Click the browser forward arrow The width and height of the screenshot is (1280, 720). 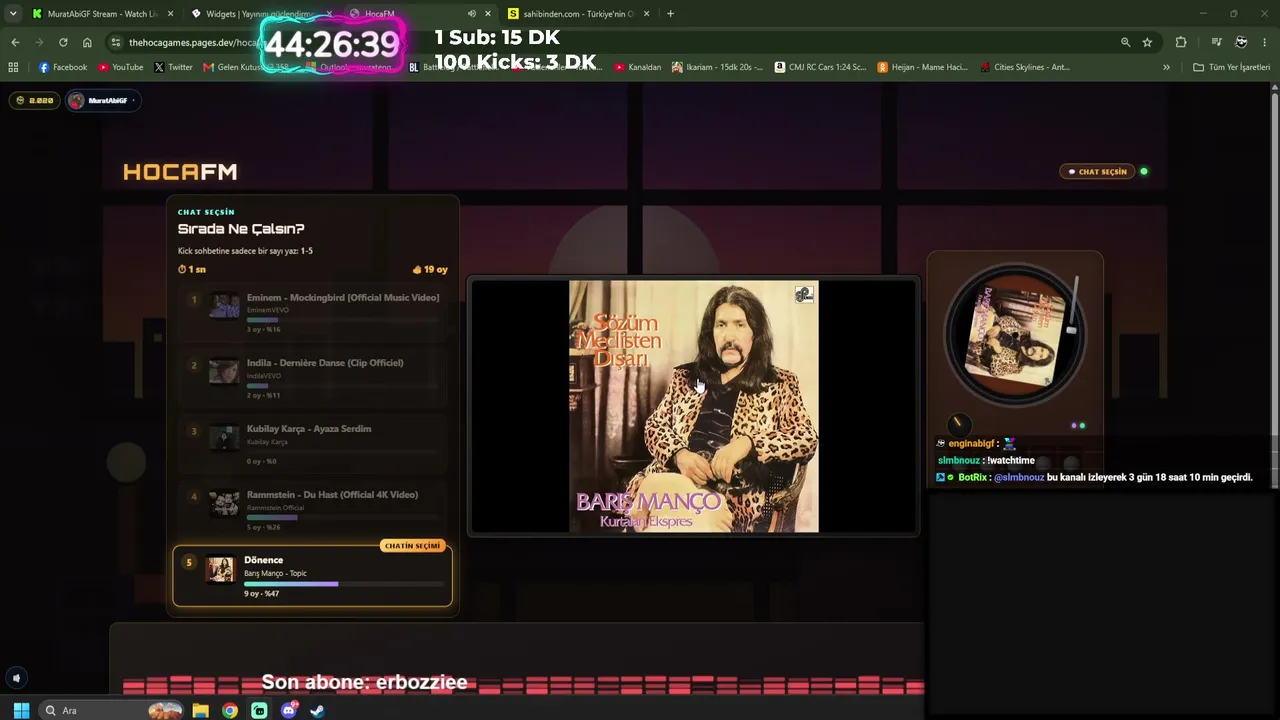(39, 42)
